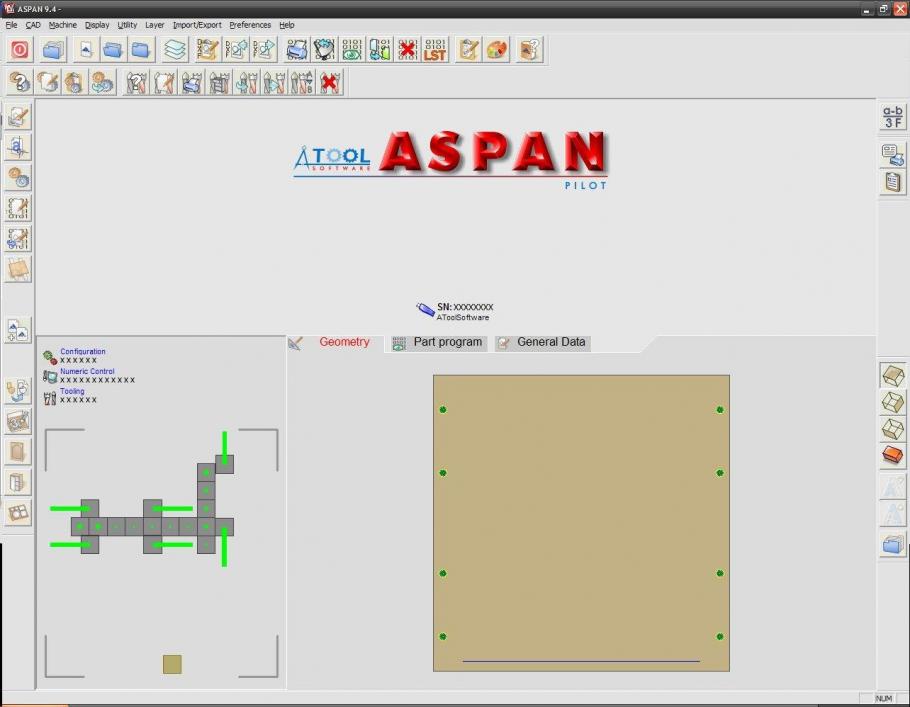This screenshot has width=910, height=707.
Task: Click the a-b/3F formula icon
Action: 893,117
